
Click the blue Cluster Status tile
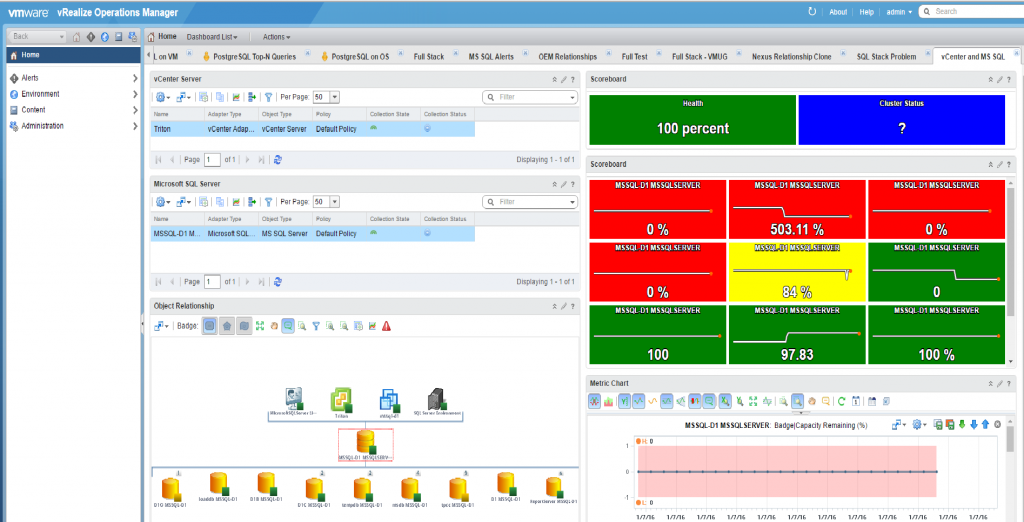point(901,120)
